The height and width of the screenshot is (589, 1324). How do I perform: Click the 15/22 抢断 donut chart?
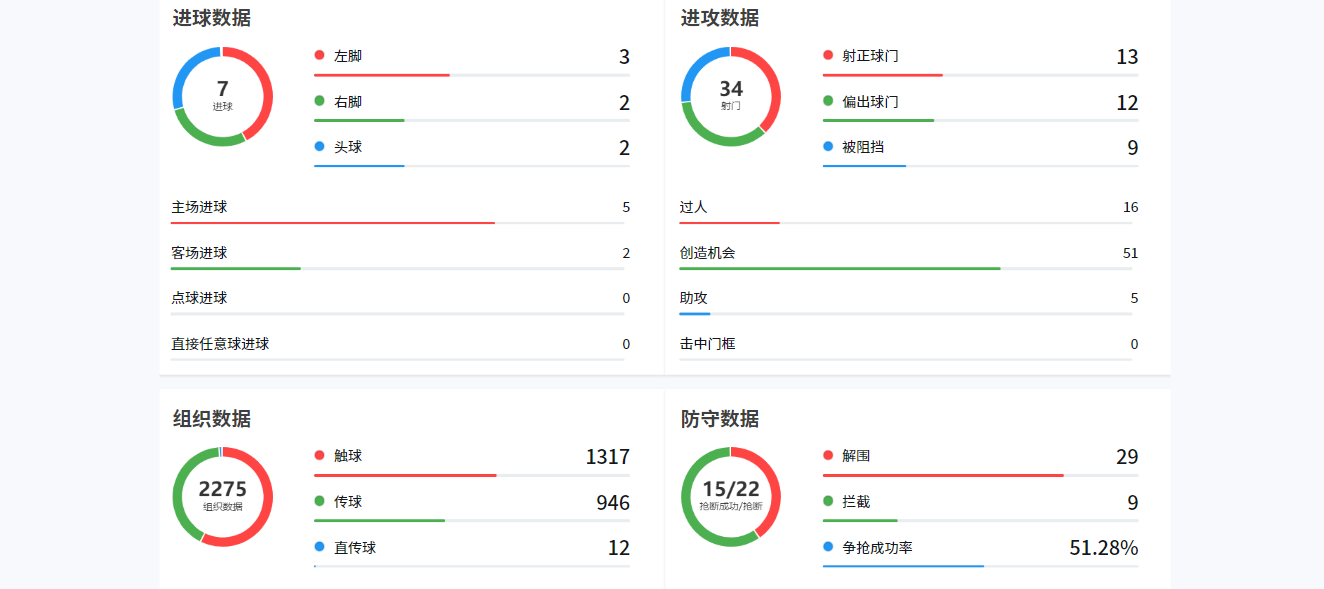[x=731, y=496]
